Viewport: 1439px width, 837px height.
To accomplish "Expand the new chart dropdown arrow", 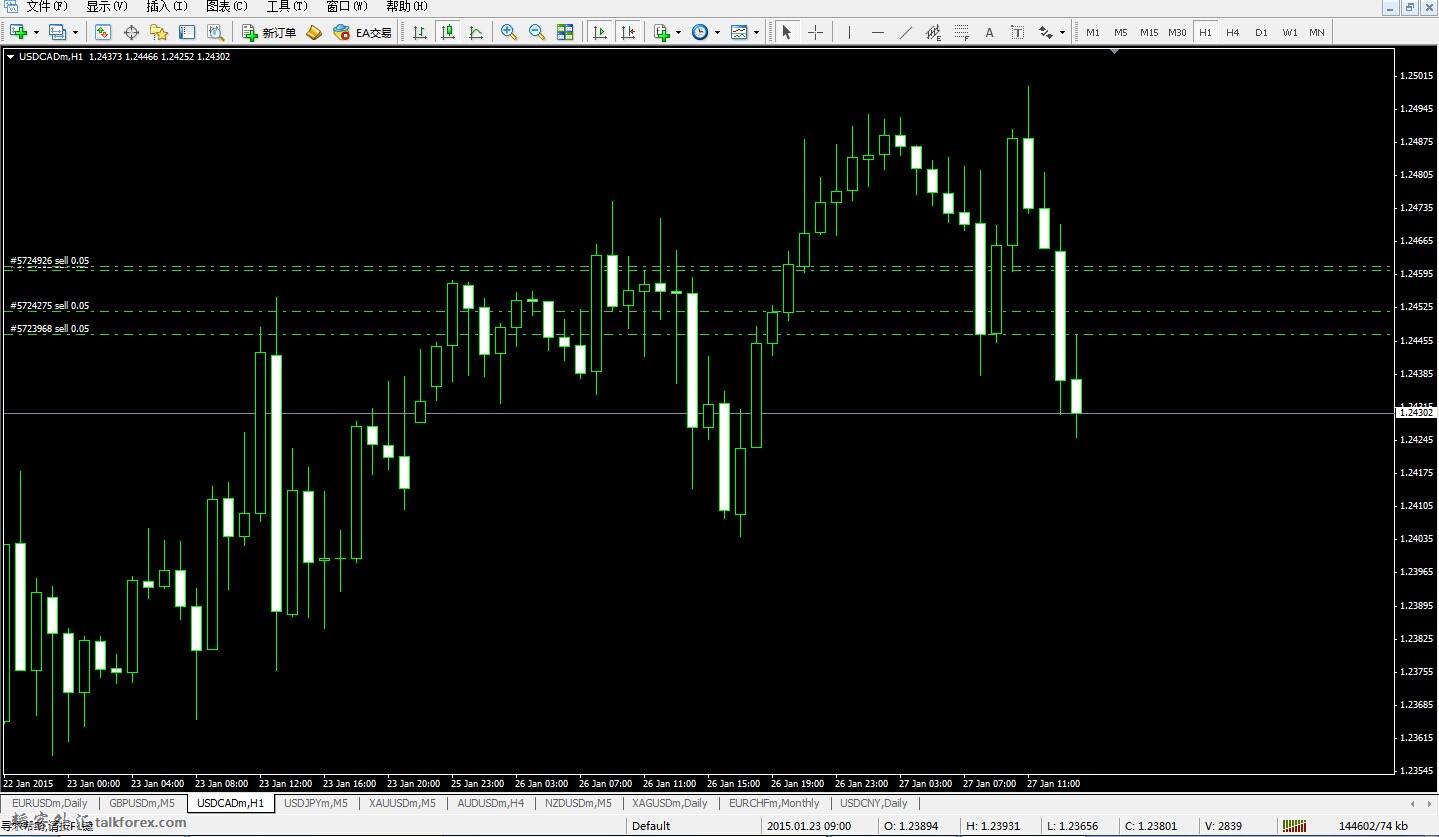I will (36, 32).
